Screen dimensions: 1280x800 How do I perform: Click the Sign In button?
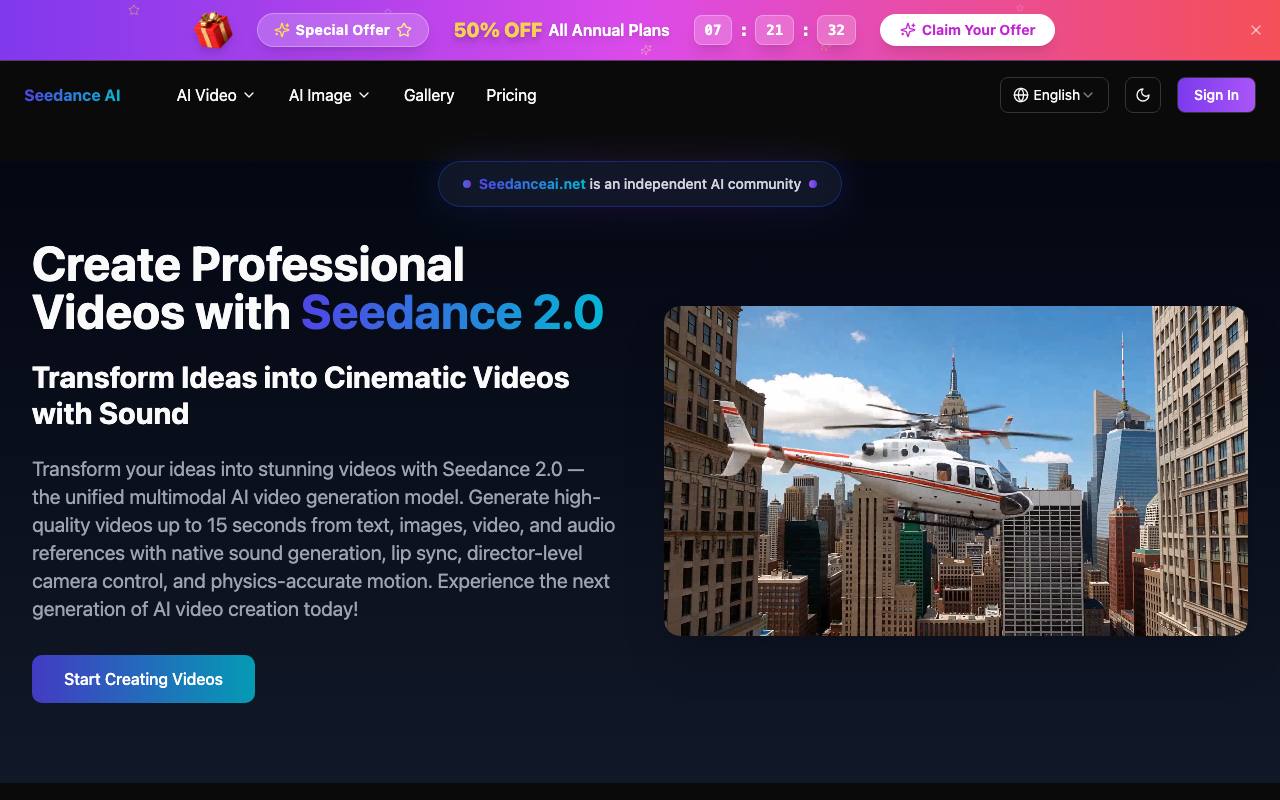point(1216,95)
